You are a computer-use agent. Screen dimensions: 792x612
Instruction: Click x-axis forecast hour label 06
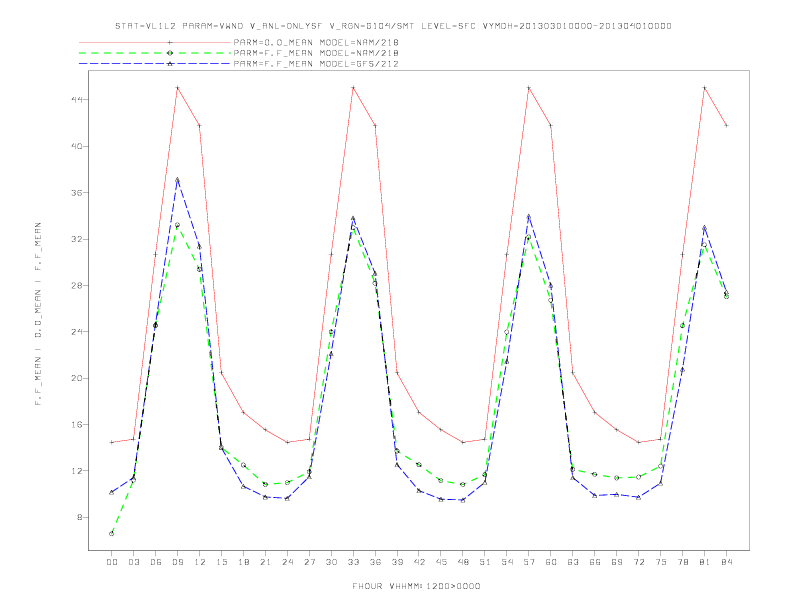[156, 562]
